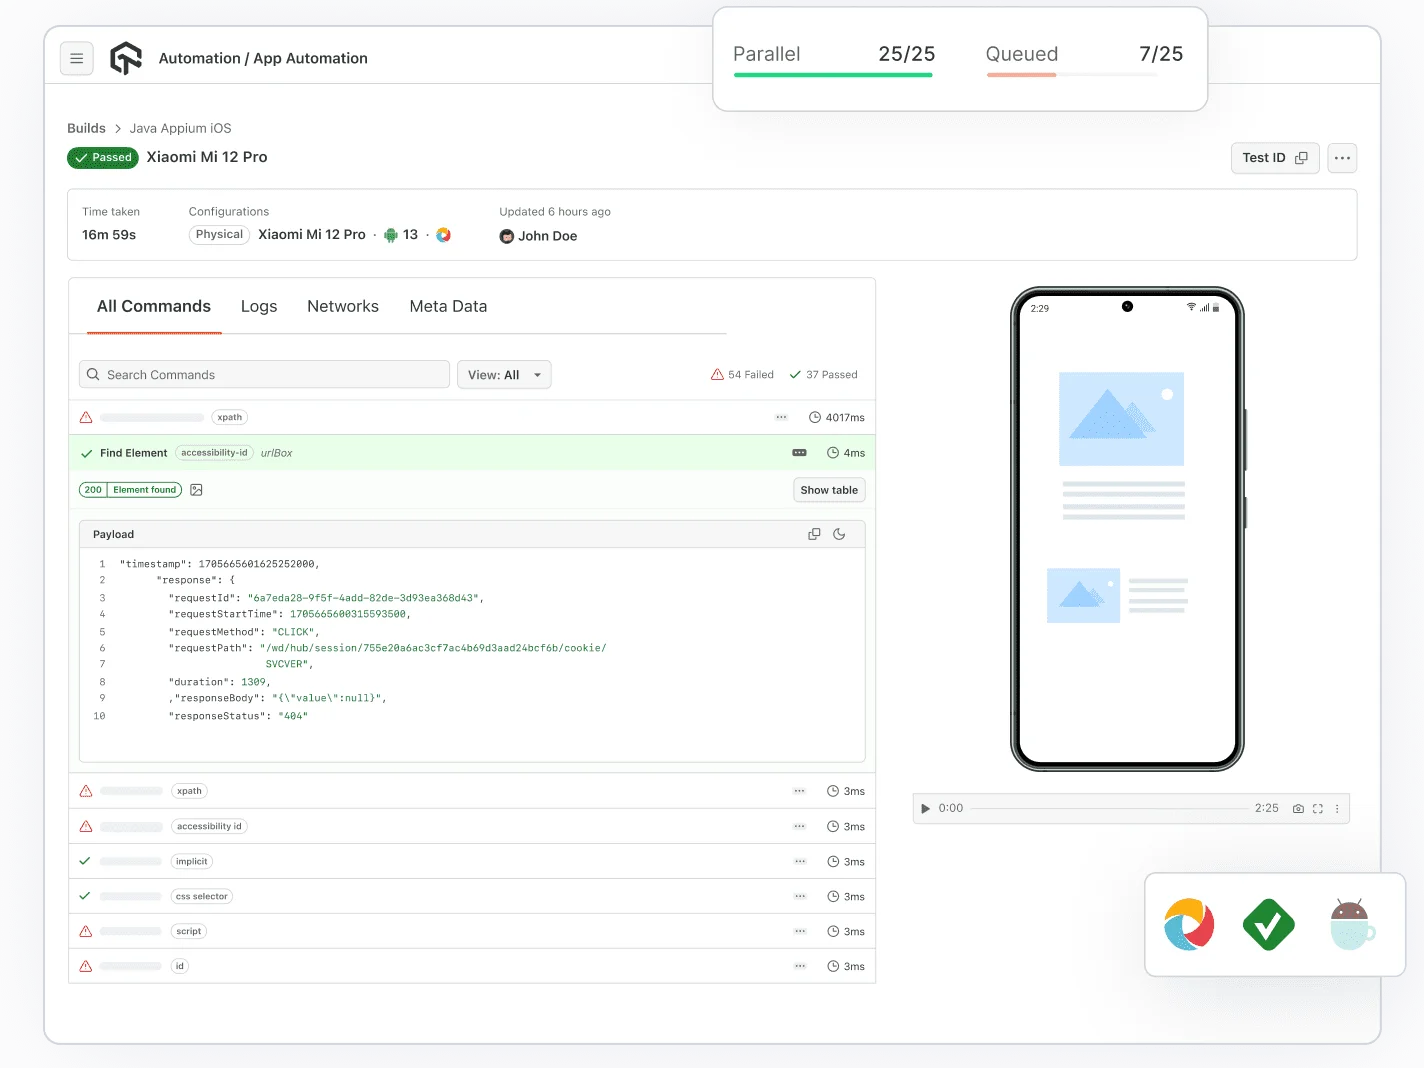1424x1068 pixels.
Task: Play the session recording video
Action: click(925, 808)
